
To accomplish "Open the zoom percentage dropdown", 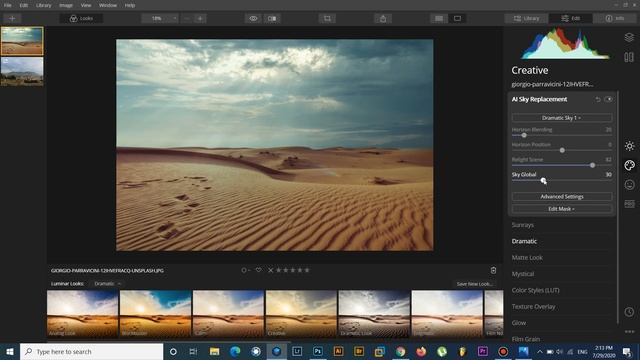I will (160, 18).
